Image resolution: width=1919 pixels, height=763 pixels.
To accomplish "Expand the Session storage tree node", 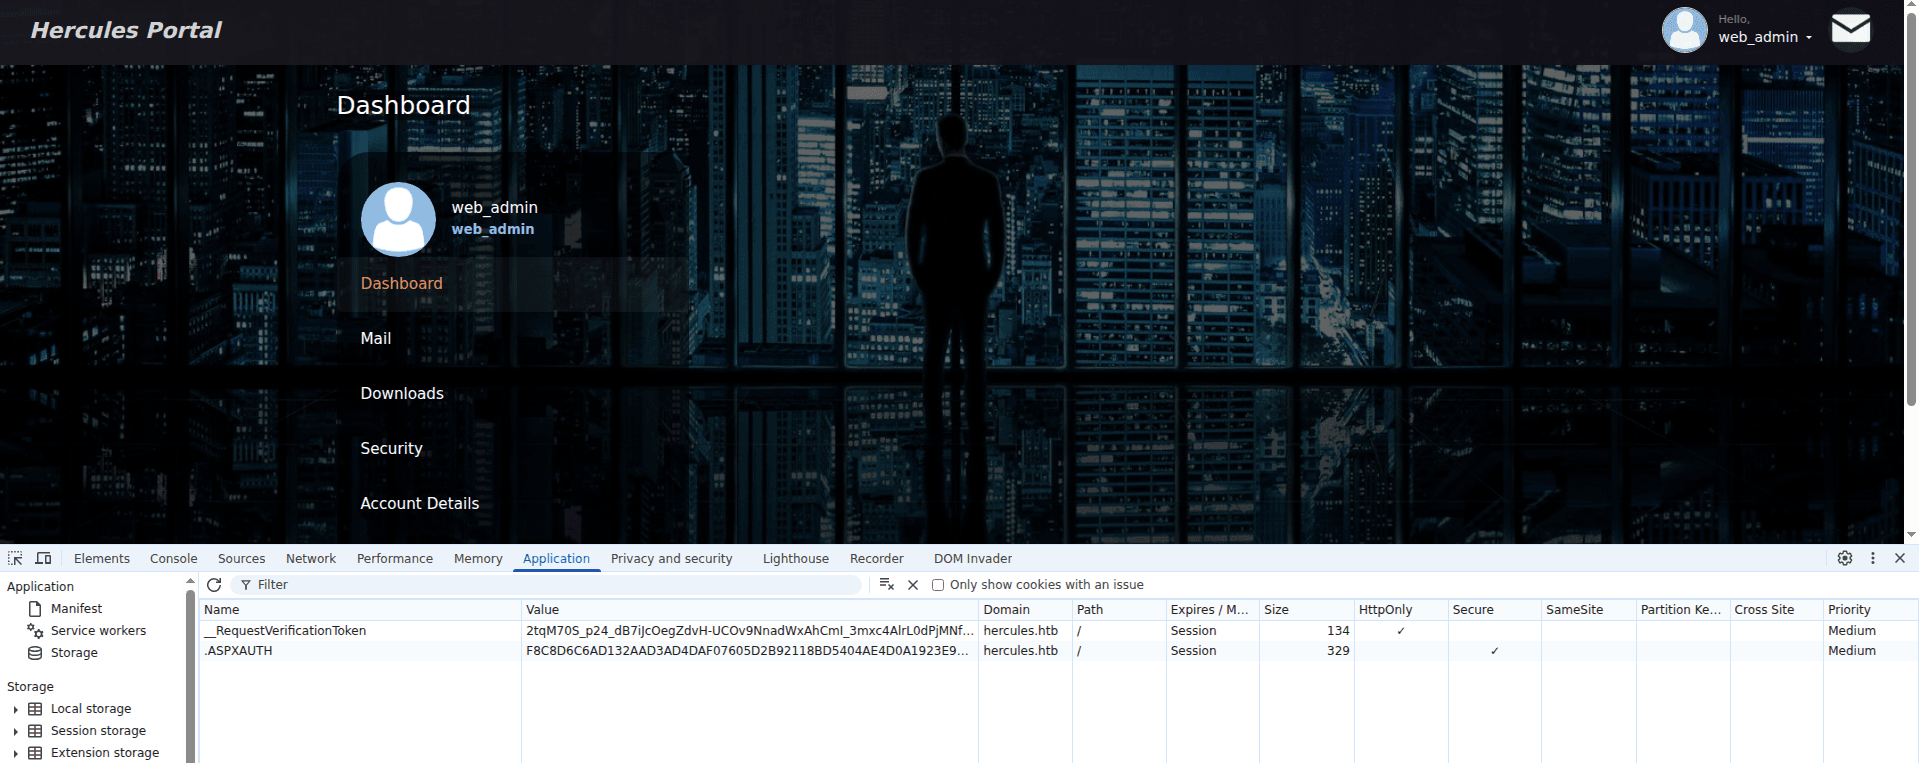I will (15, 731).
